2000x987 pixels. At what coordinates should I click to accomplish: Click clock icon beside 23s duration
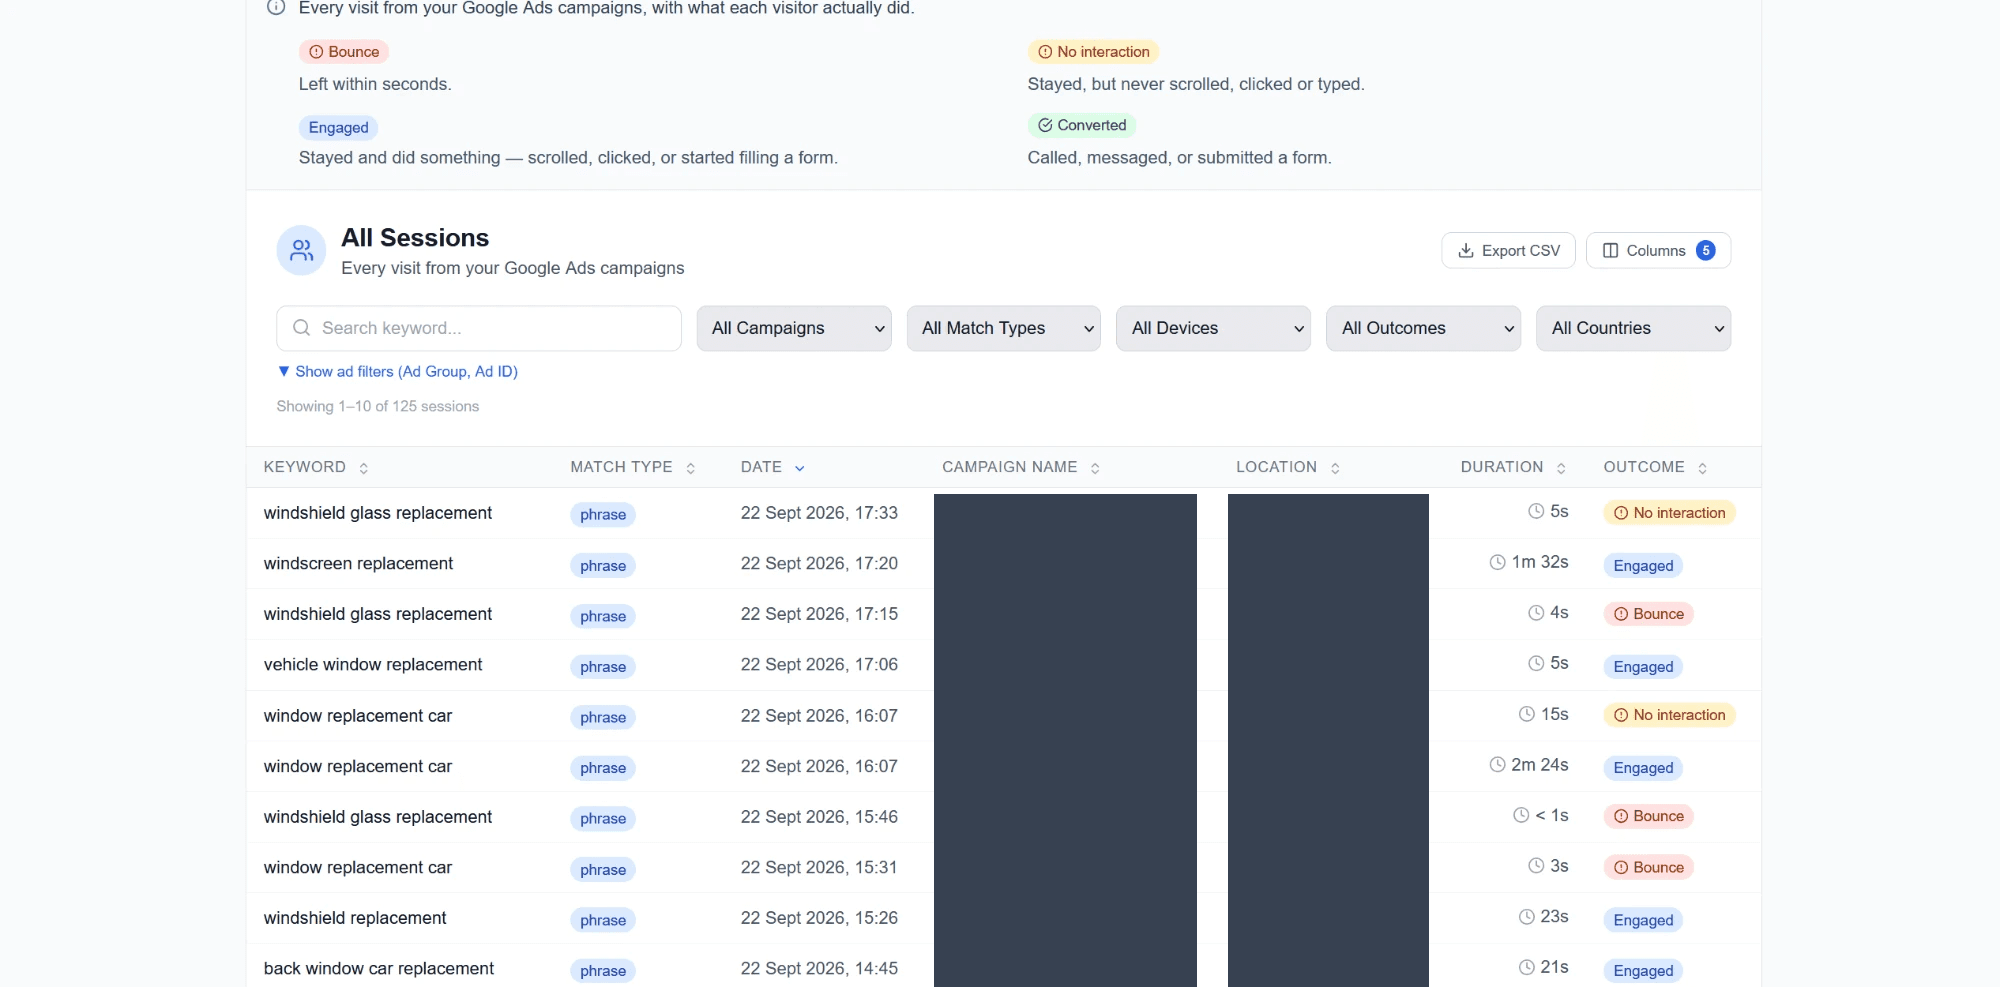[1526, 917]
